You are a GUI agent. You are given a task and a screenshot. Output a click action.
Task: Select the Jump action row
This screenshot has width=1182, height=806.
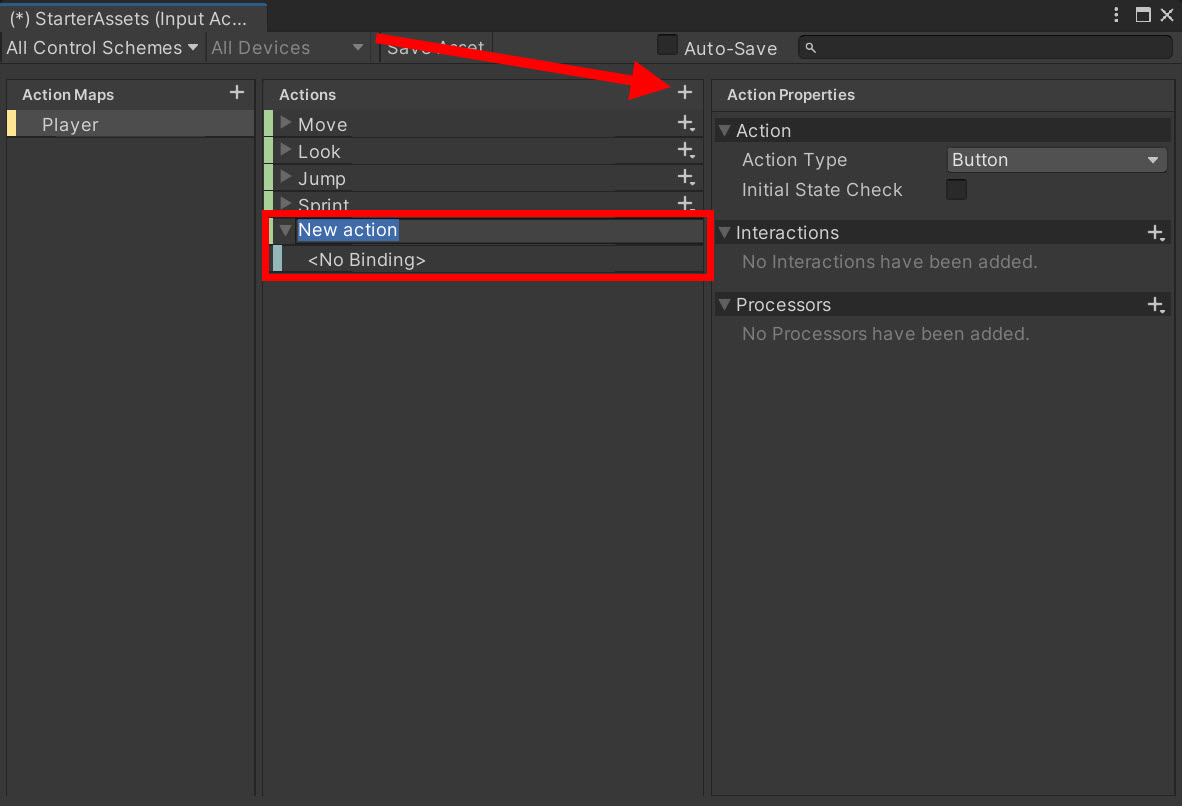pyautogui.click(x=483, y=178)
